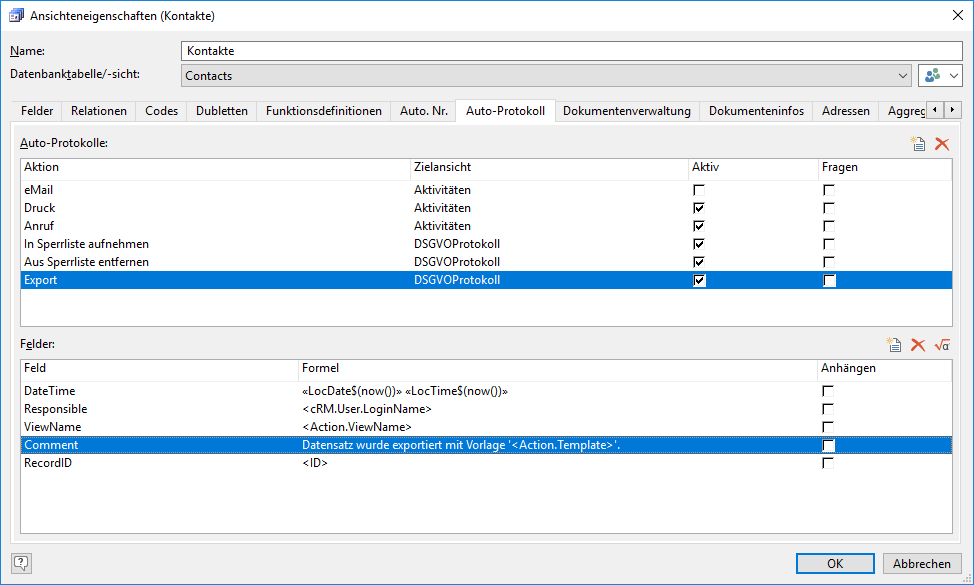This screenshot has width=974, height=585.
Task: Click into the Name field containing Kontakte
Action: point(570,51)
